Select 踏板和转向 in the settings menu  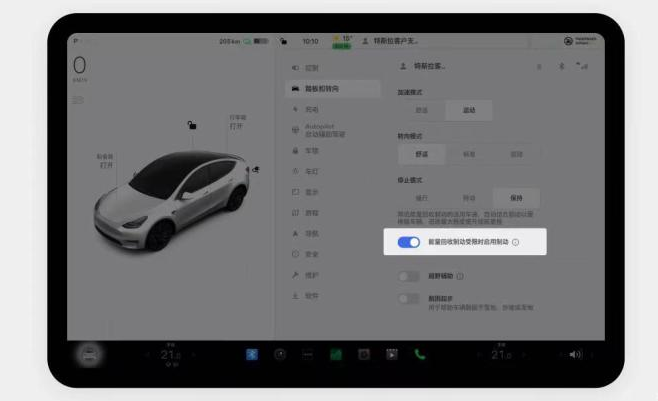pyautogui.click(x=328, y=89)
